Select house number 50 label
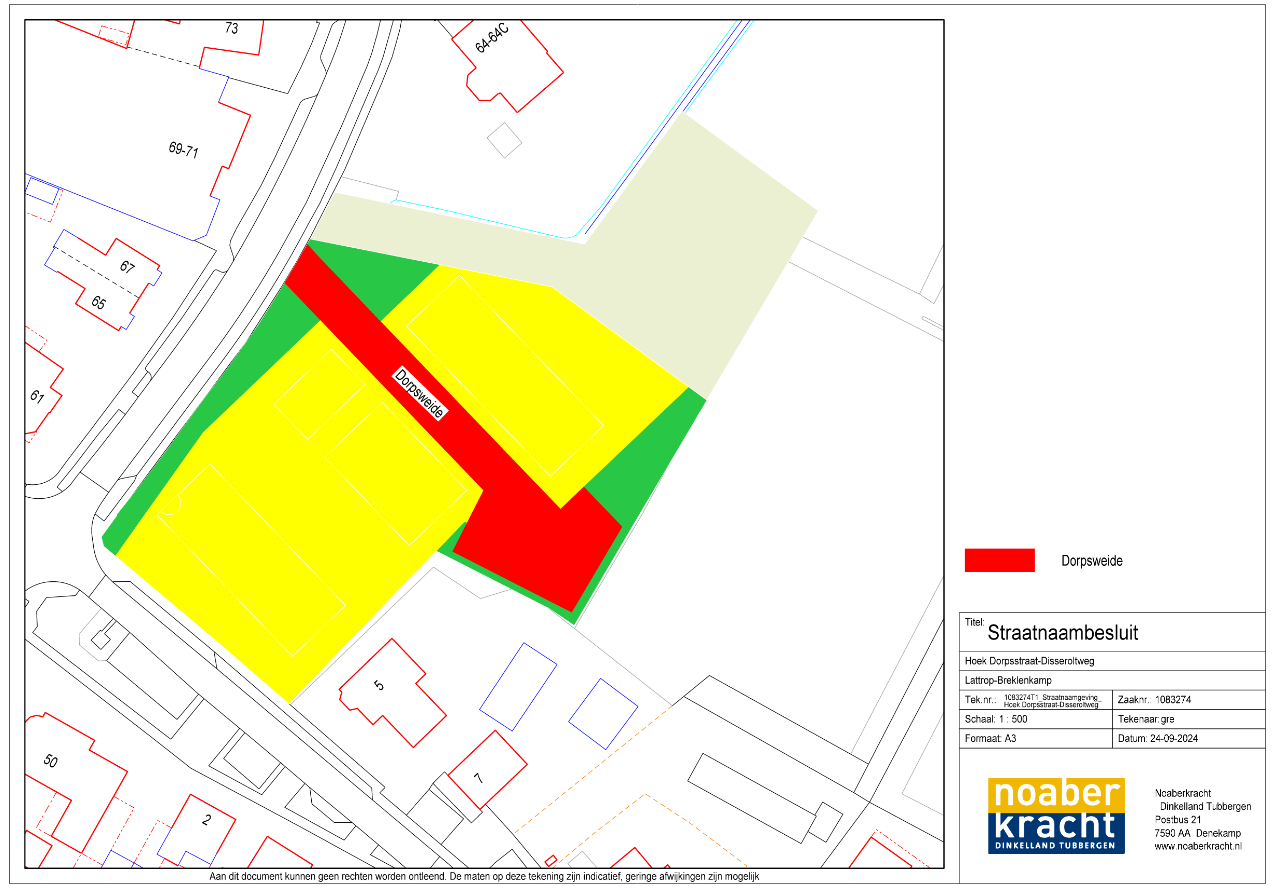Image resolution: width=1272 pixels, height=886 pixels. coord(51,761)
